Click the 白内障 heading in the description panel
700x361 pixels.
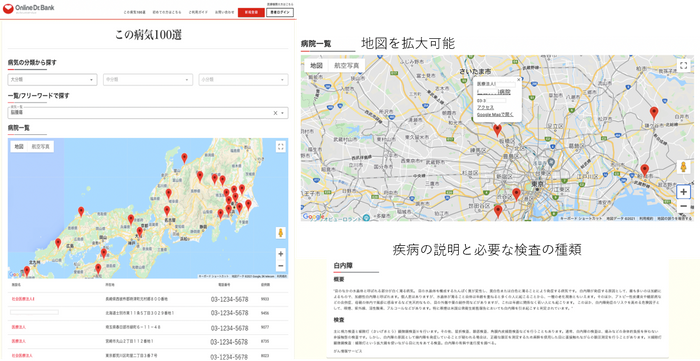click(344, 265)
